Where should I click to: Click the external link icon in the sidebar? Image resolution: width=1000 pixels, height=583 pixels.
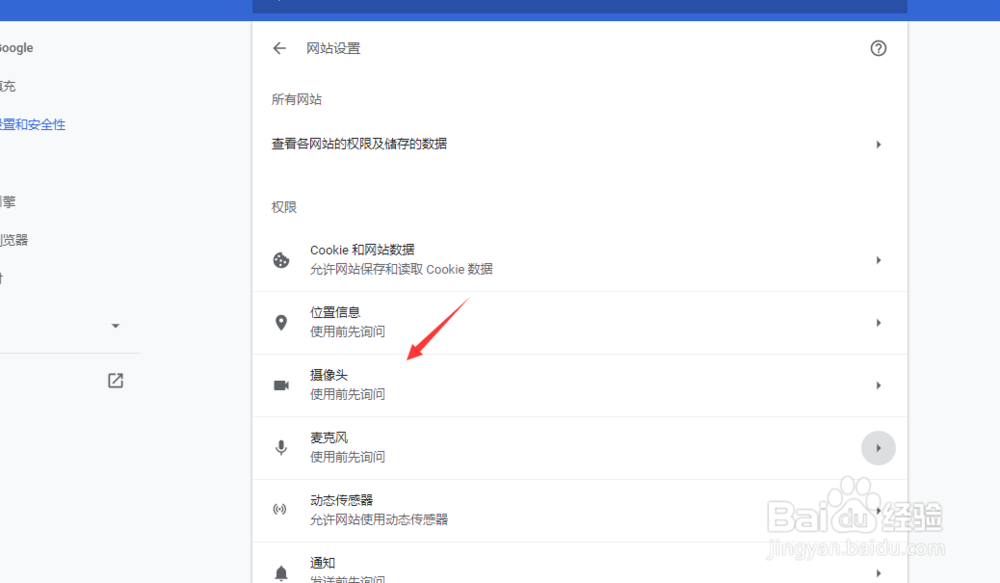(115, 380)
